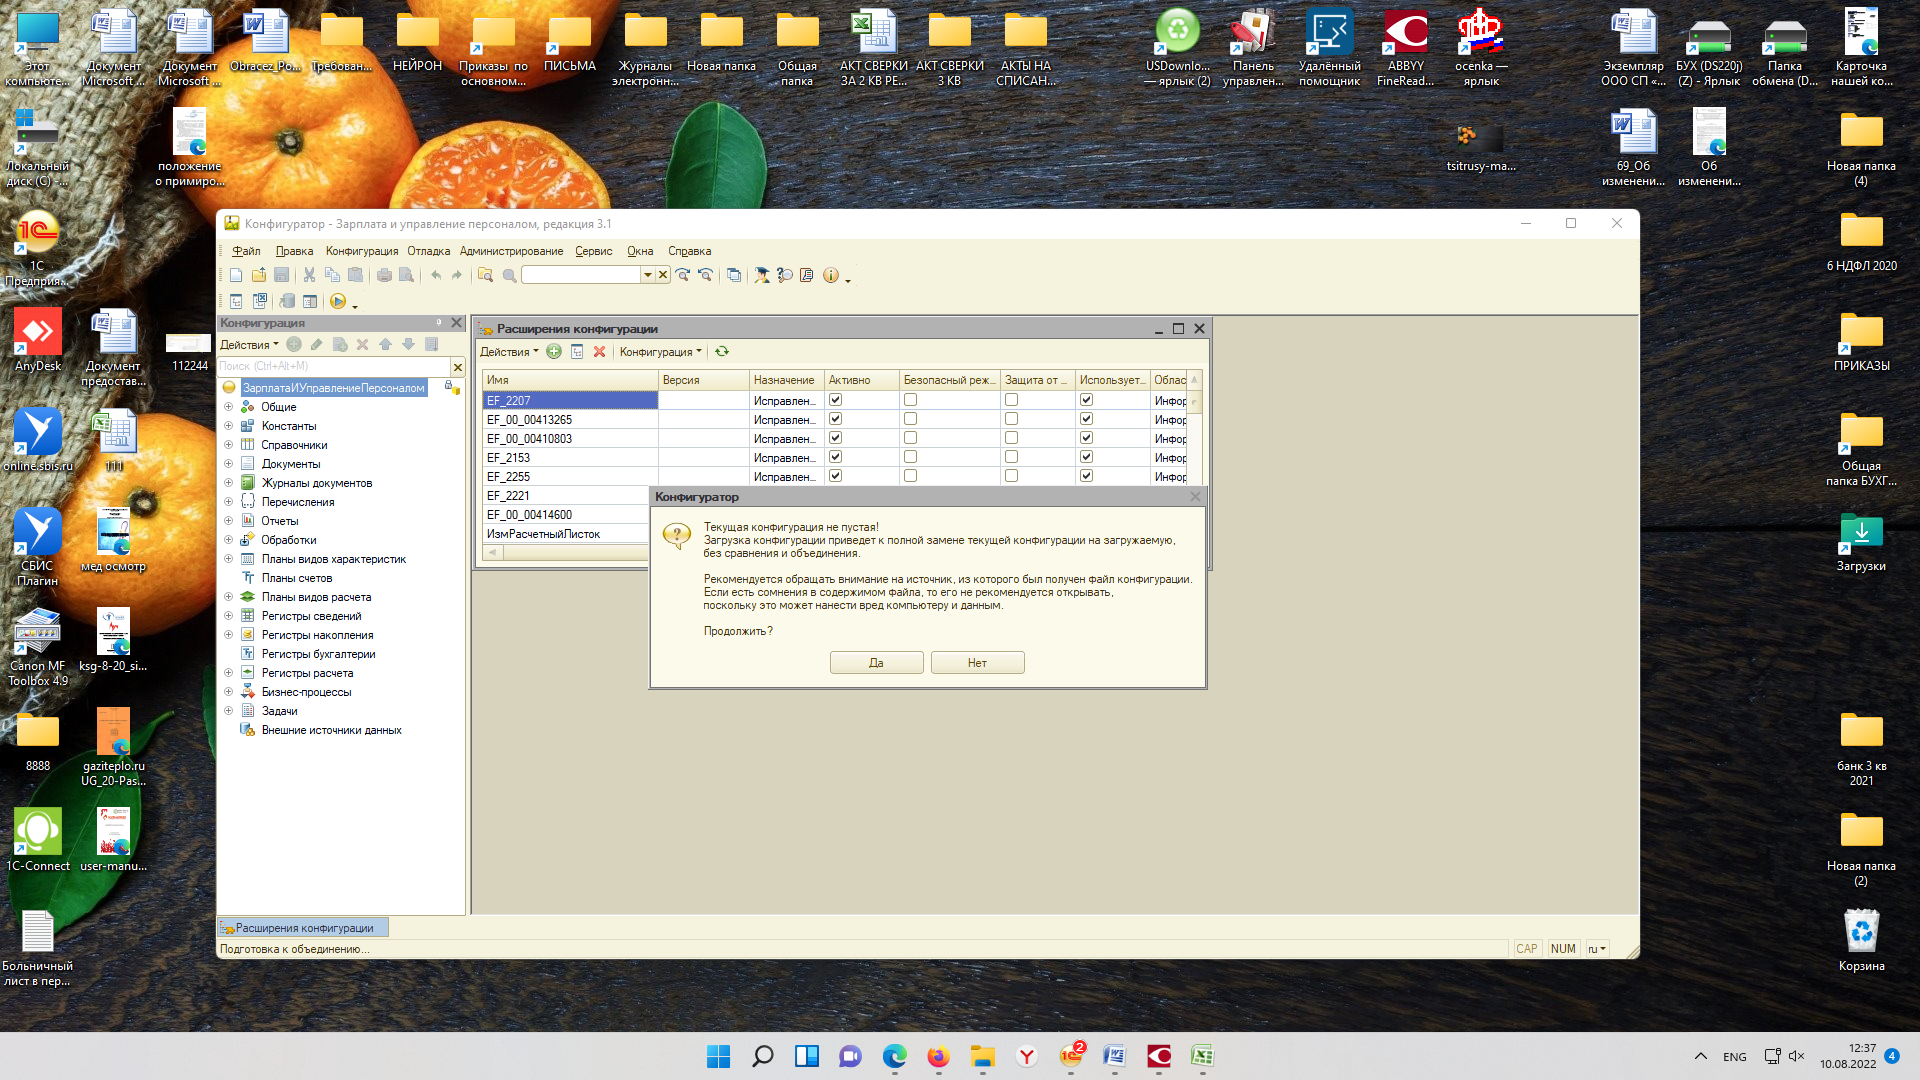Open the Конфигурация menu in menu bar
This screenshot has height=1080, width=1920.
click(362, 251)
